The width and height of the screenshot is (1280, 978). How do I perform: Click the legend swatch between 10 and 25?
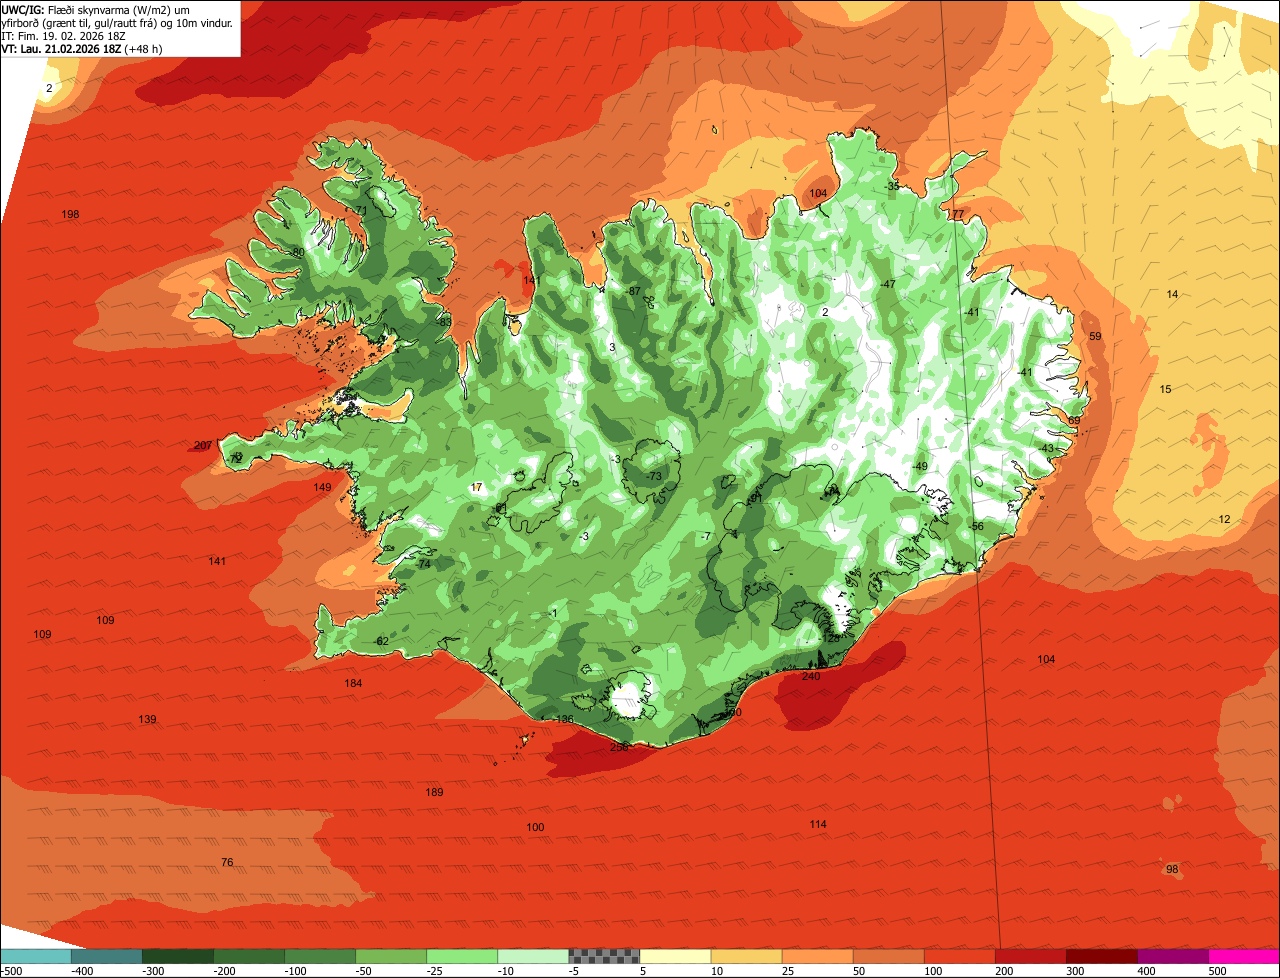click(x=746, y=955)
